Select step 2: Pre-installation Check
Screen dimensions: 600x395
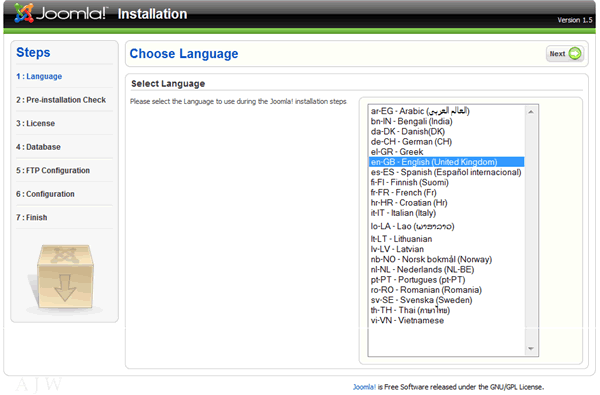coord(61,100)
